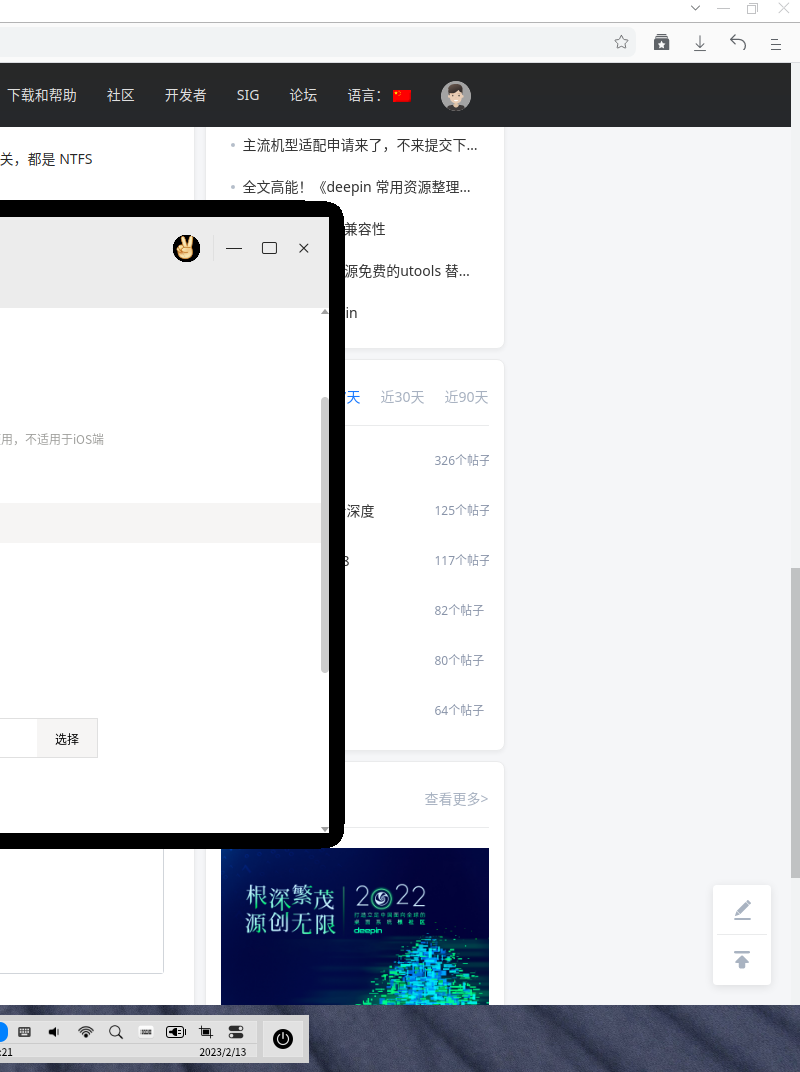This screenshot has height=1072, width=800.
Task: Switch ranking to 近90天 tab
Action: click(466, 397)
